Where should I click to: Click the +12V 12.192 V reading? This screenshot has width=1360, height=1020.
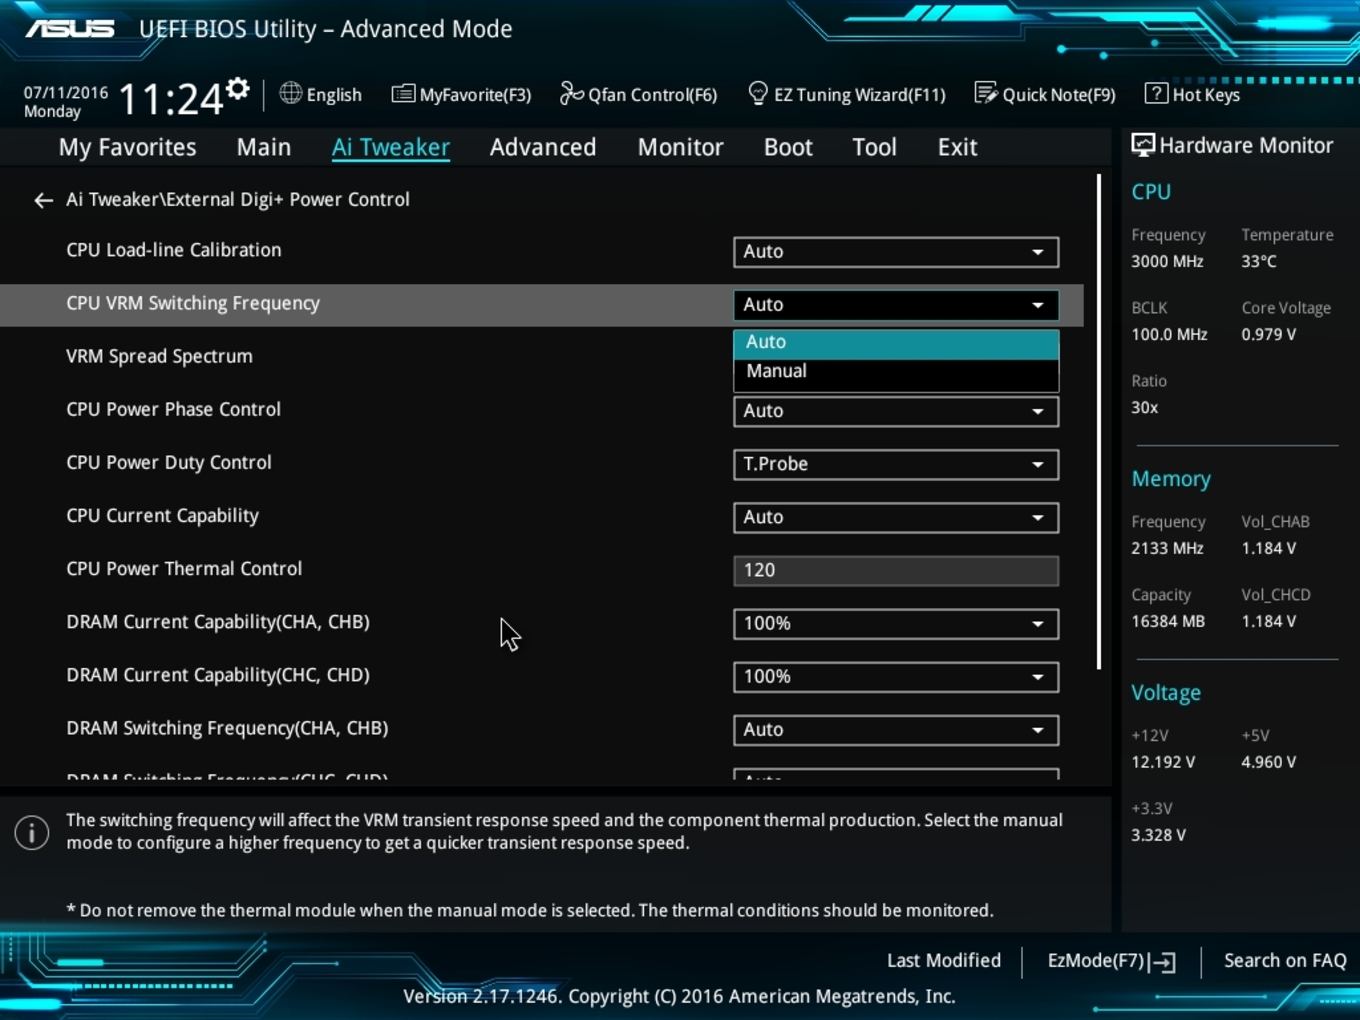click(1163, 762)
